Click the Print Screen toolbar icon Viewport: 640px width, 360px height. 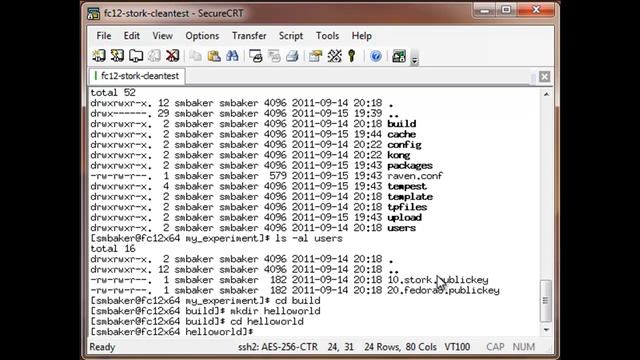(x=256, y=56)
